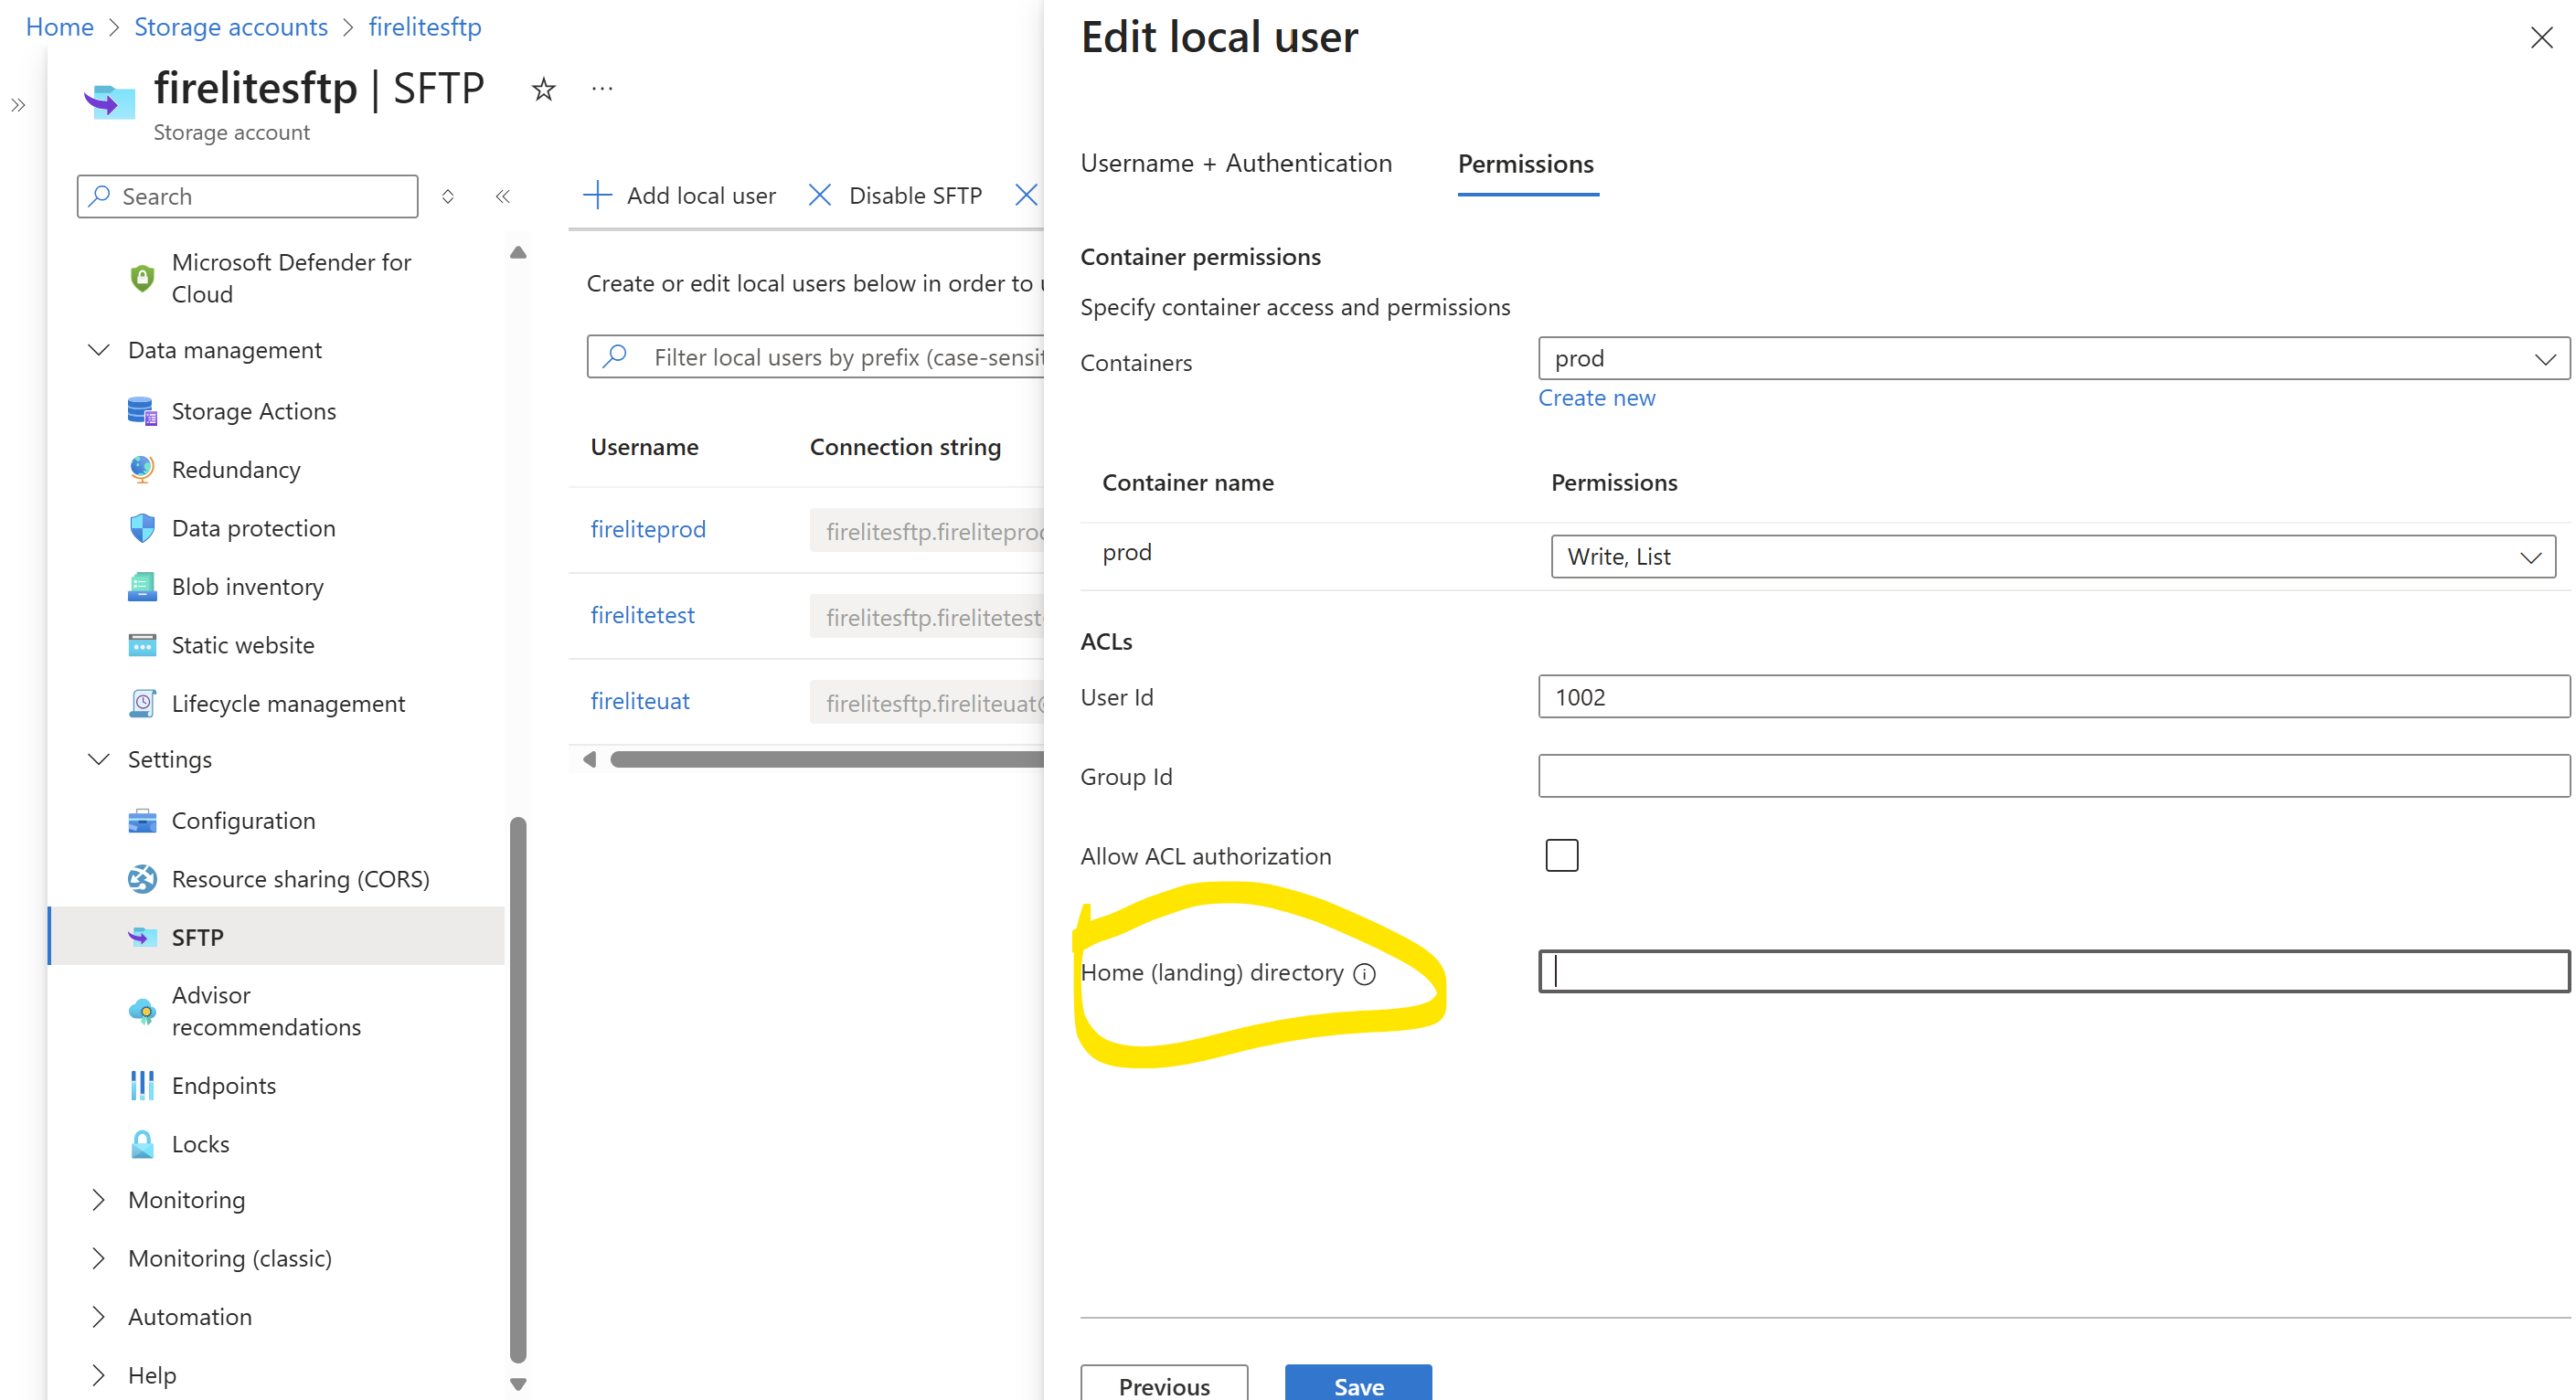Collapse the Settings section
2576x1400 pixels.
pyautogui.click(x=98, y=759)
